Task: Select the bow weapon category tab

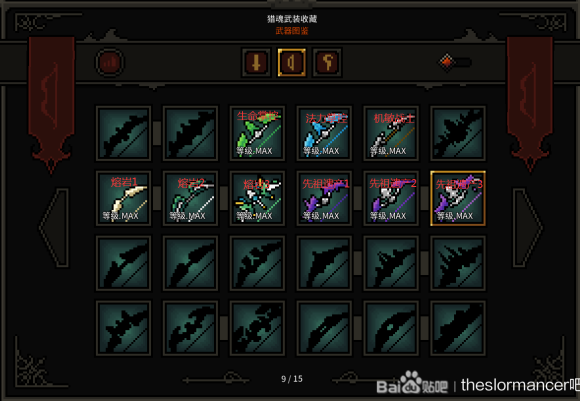Action: pyautogui.click(x=291, y=62)
